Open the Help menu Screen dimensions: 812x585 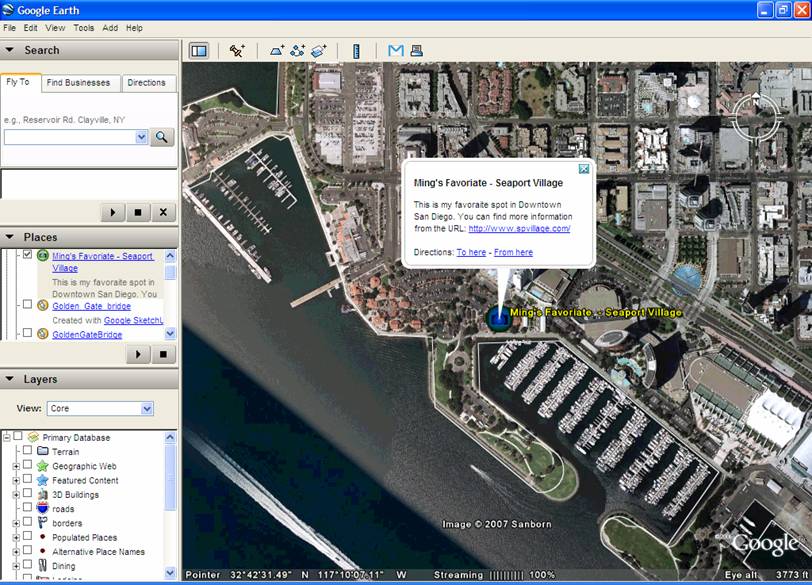[x=134, y=28]
